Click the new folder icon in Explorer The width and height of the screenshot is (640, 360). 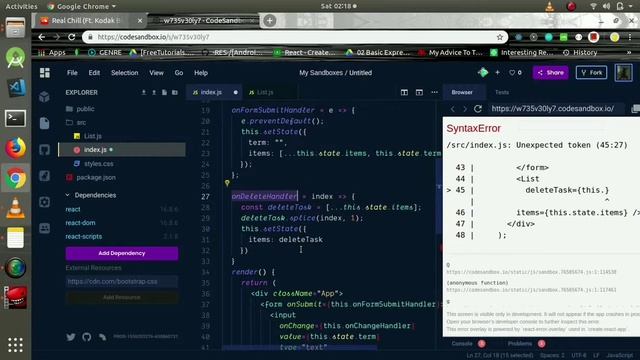[x=175, y=93]
